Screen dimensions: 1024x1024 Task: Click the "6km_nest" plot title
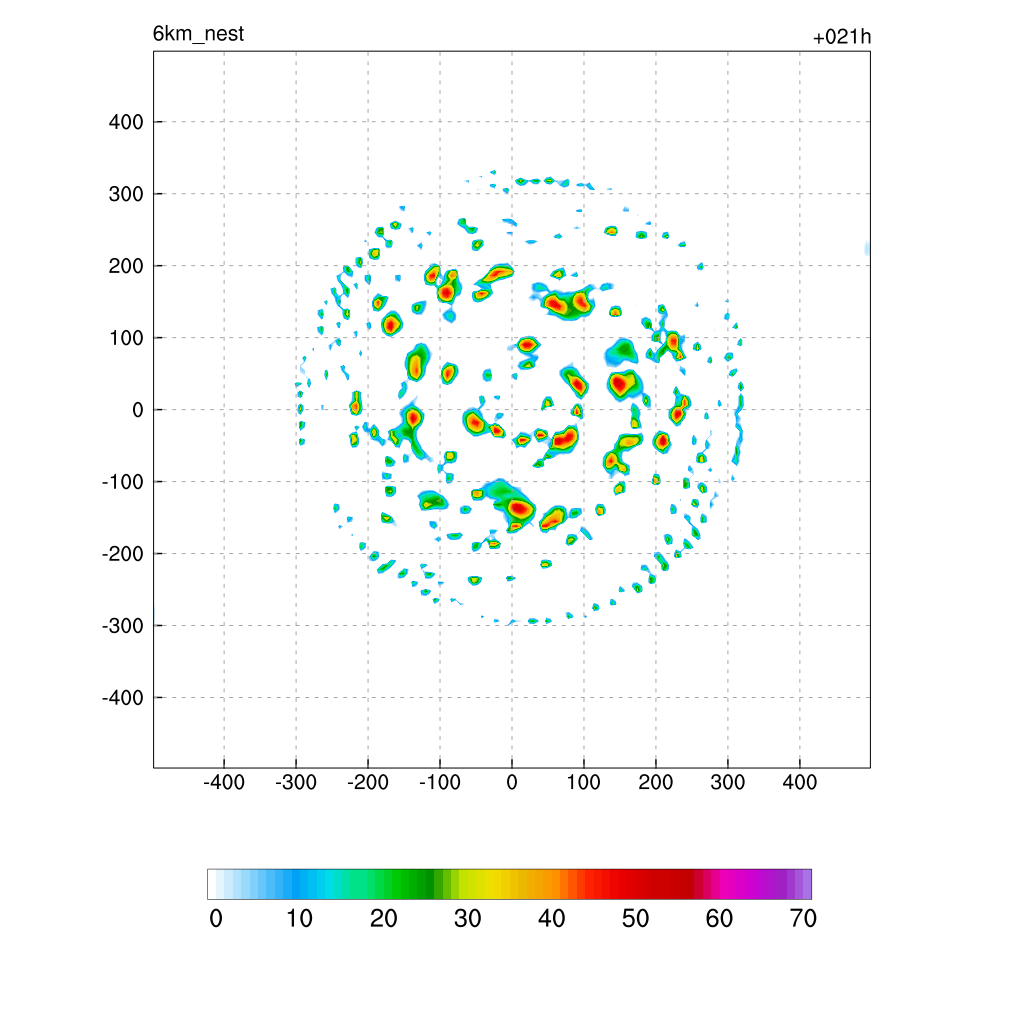pos(198,33)
